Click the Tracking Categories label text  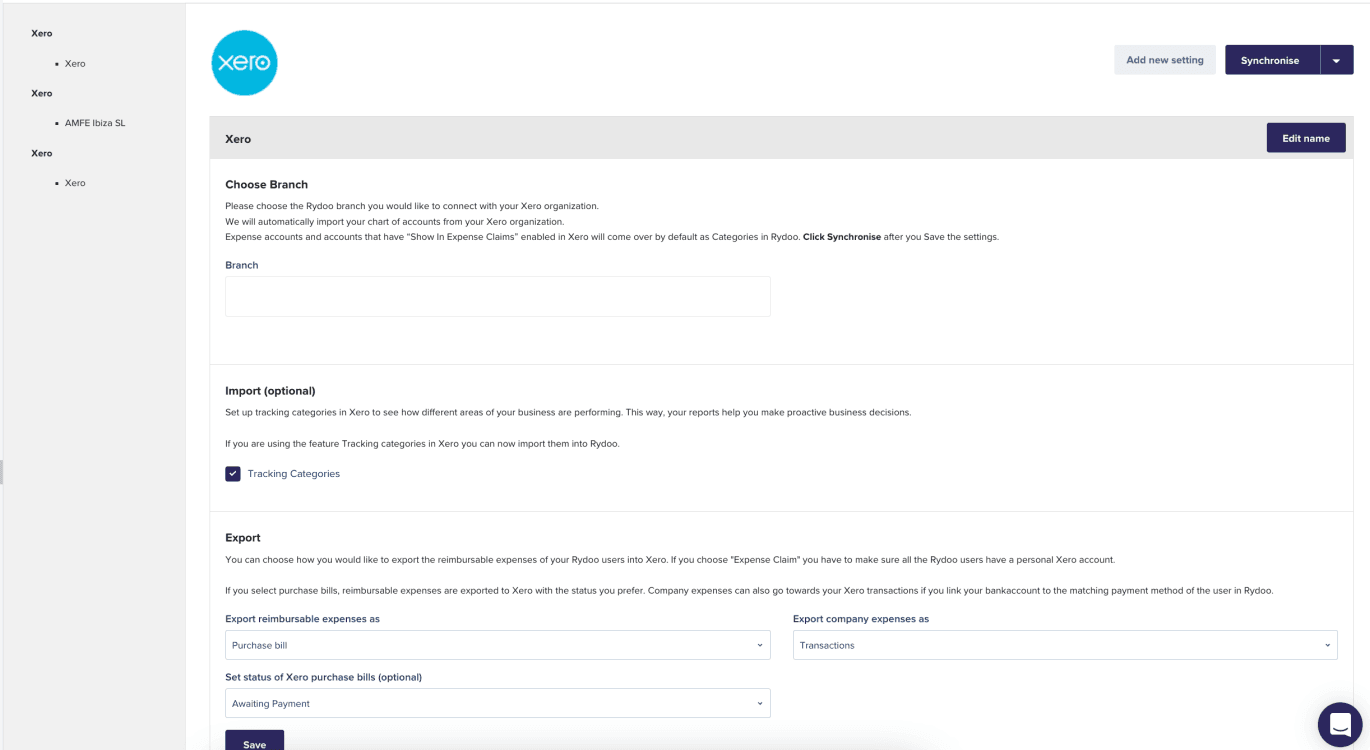coord(293,474)
